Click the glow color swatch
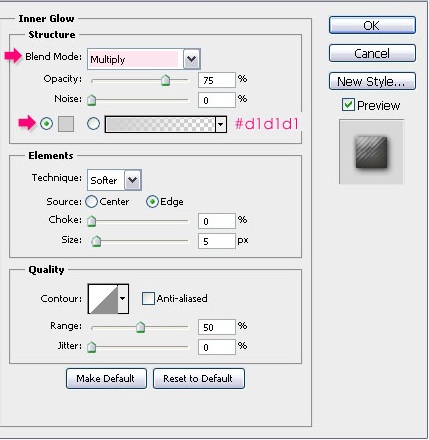 (66, 124)
